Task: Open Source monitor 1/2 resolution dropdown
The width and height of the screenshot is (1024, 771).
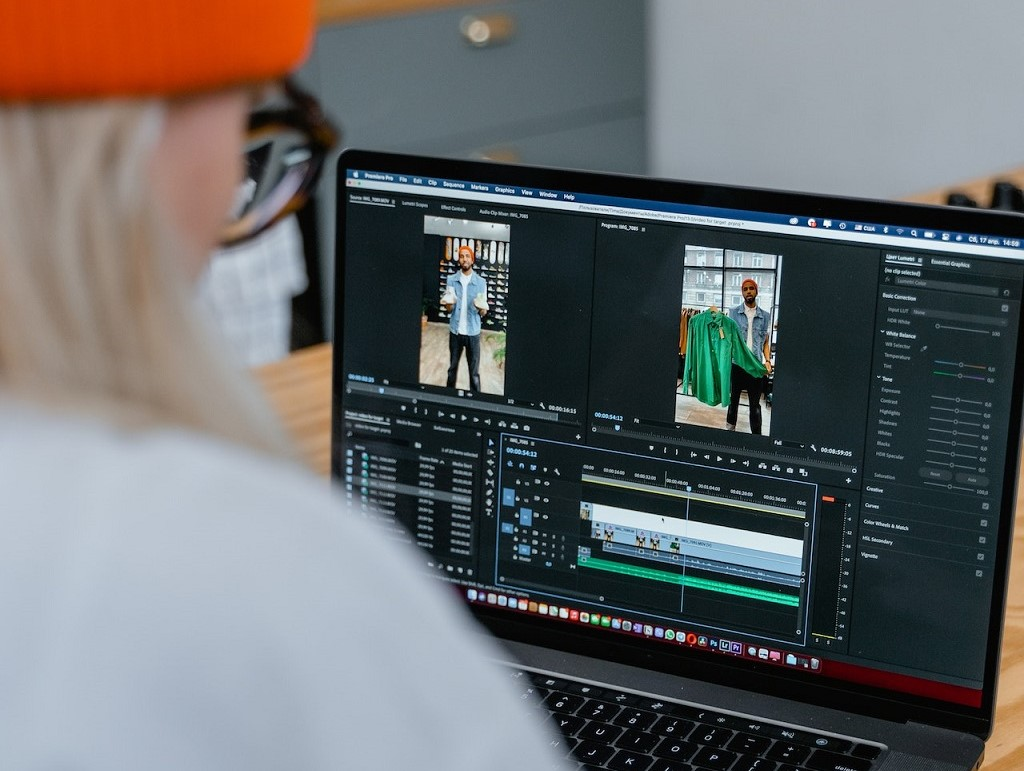Action: coord(520,403)
